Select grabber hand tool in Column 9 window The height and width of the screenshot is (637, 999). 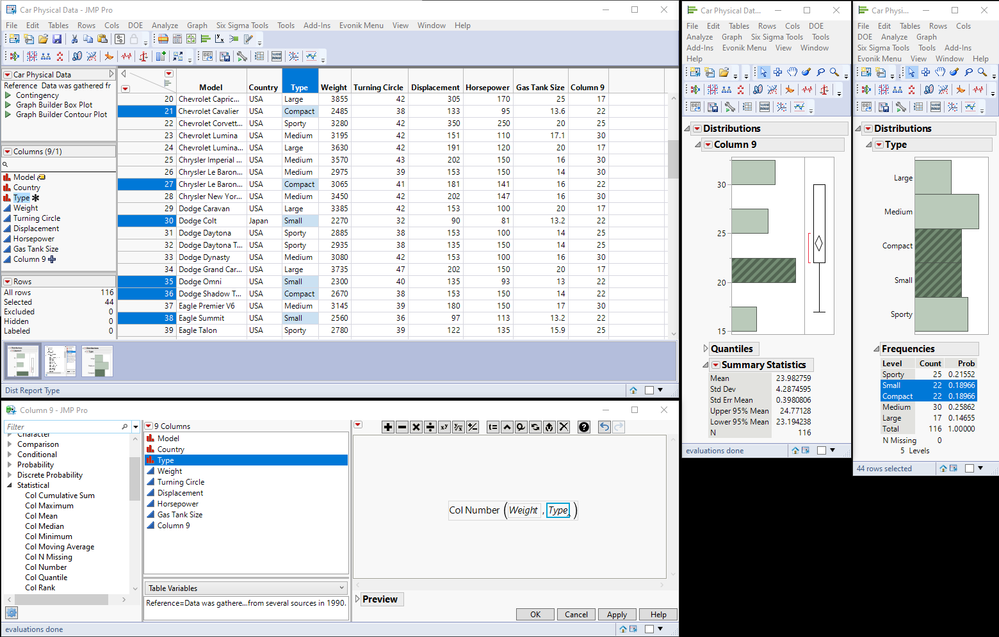(x=792, y=72)
